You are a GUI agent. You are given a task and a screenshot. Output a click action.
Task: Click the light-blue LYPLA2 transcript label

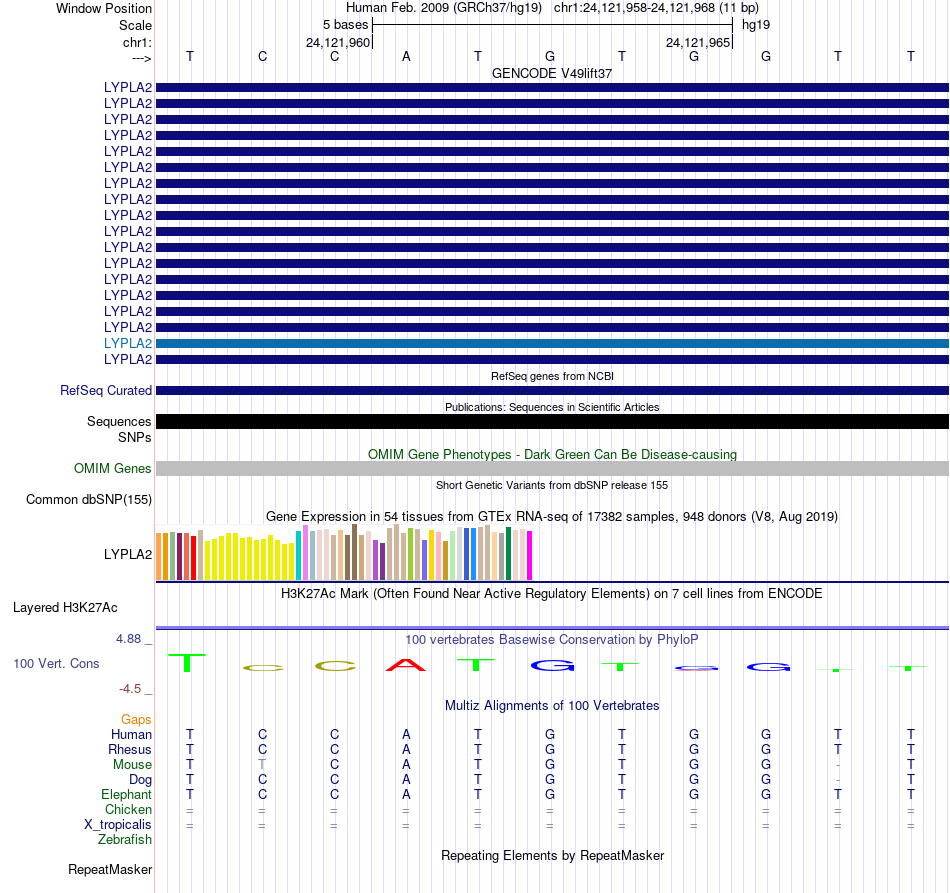coord(128,344)
